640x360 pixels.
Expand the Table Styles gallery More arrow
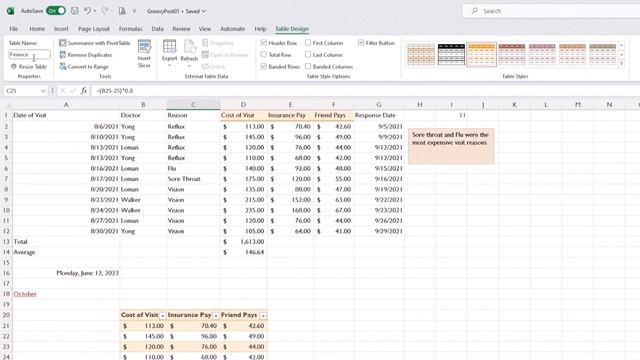point(622,64)
